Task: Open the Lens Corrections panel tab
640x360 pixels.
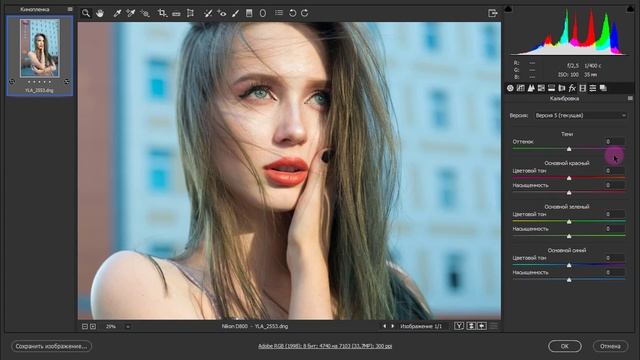Action: pyautogui.click(x=562, y=88)
